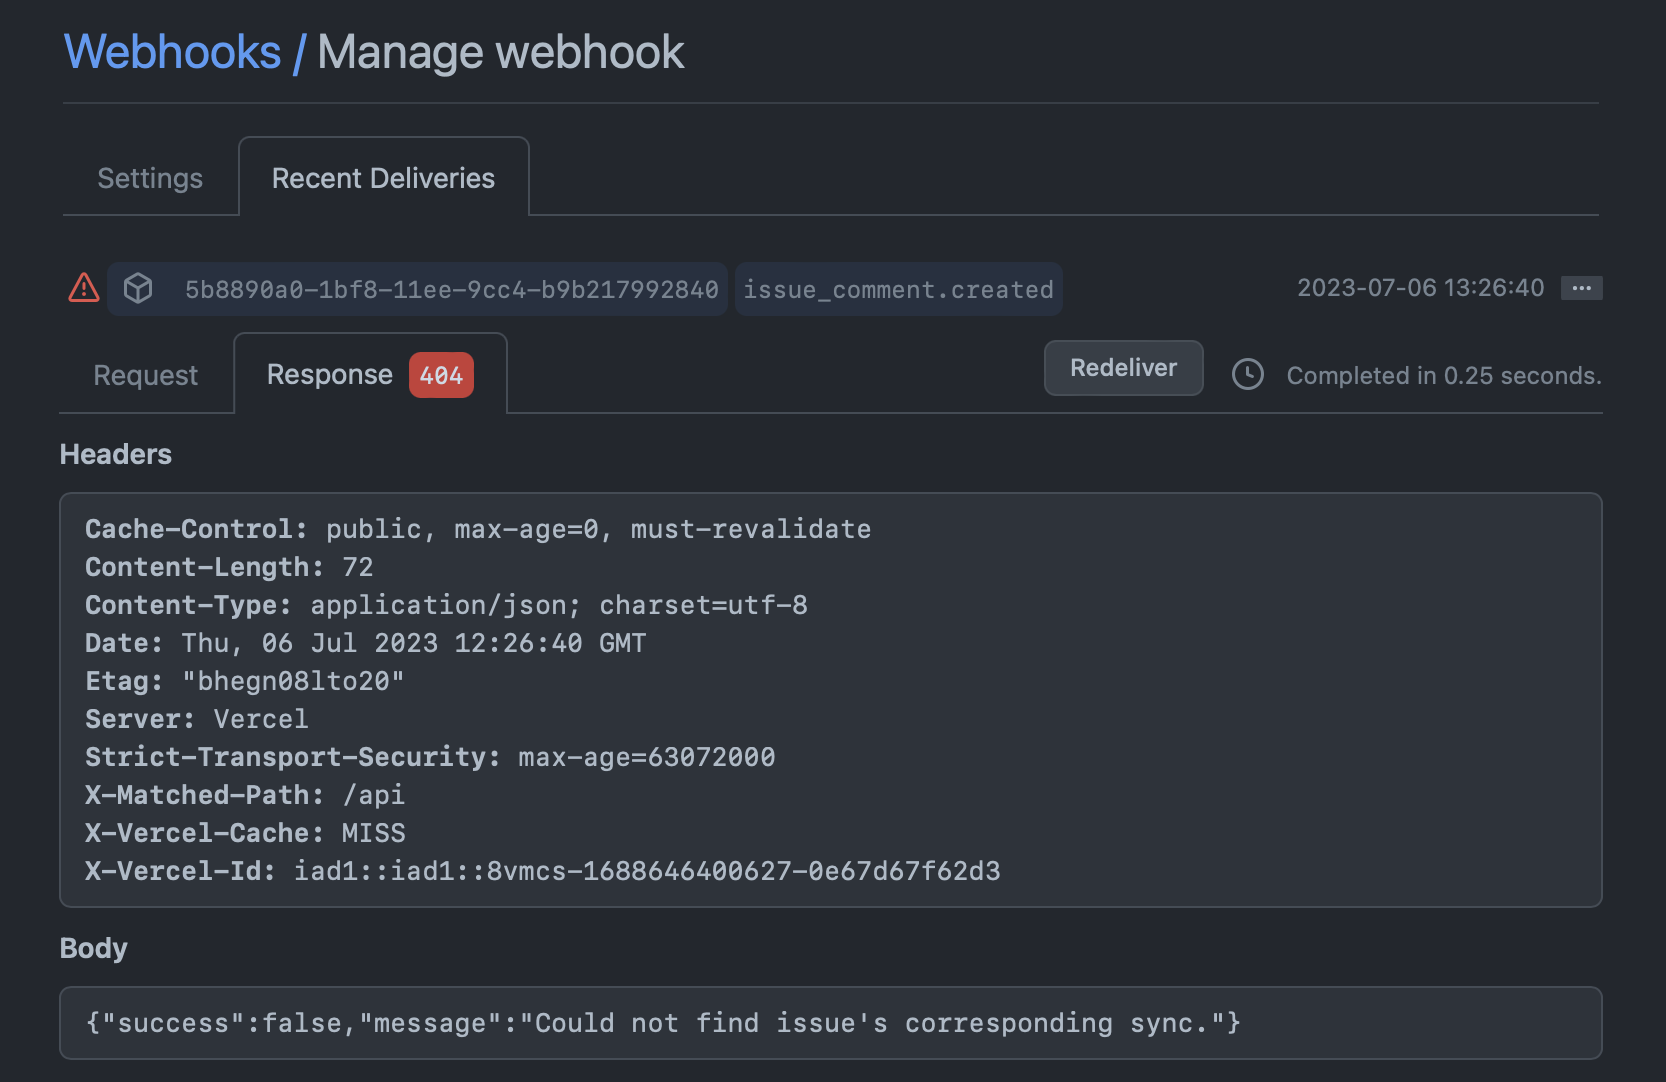This screenshot has height=1082, width=1666.
Task: Click the delivery timestamp 2023-07-06 13:26:40
Action: coord(1420,288)
